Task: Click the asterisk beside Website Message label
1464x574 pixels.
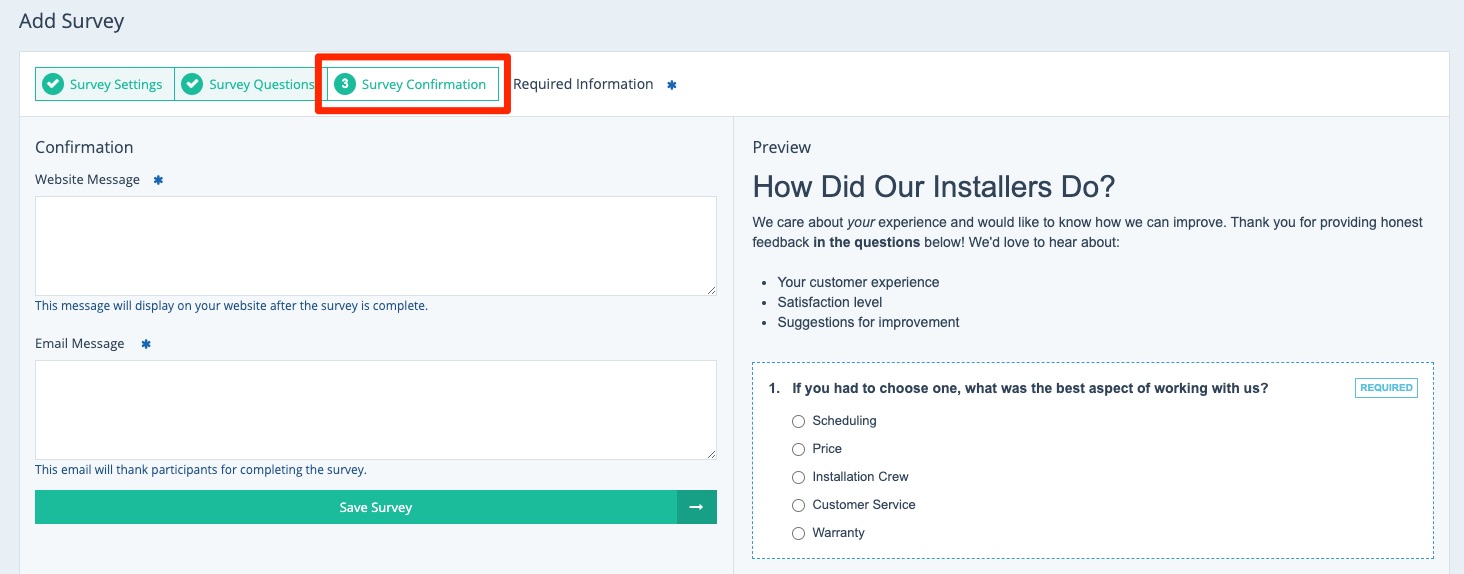Action: pyautogui.click(x=158, y=180)
